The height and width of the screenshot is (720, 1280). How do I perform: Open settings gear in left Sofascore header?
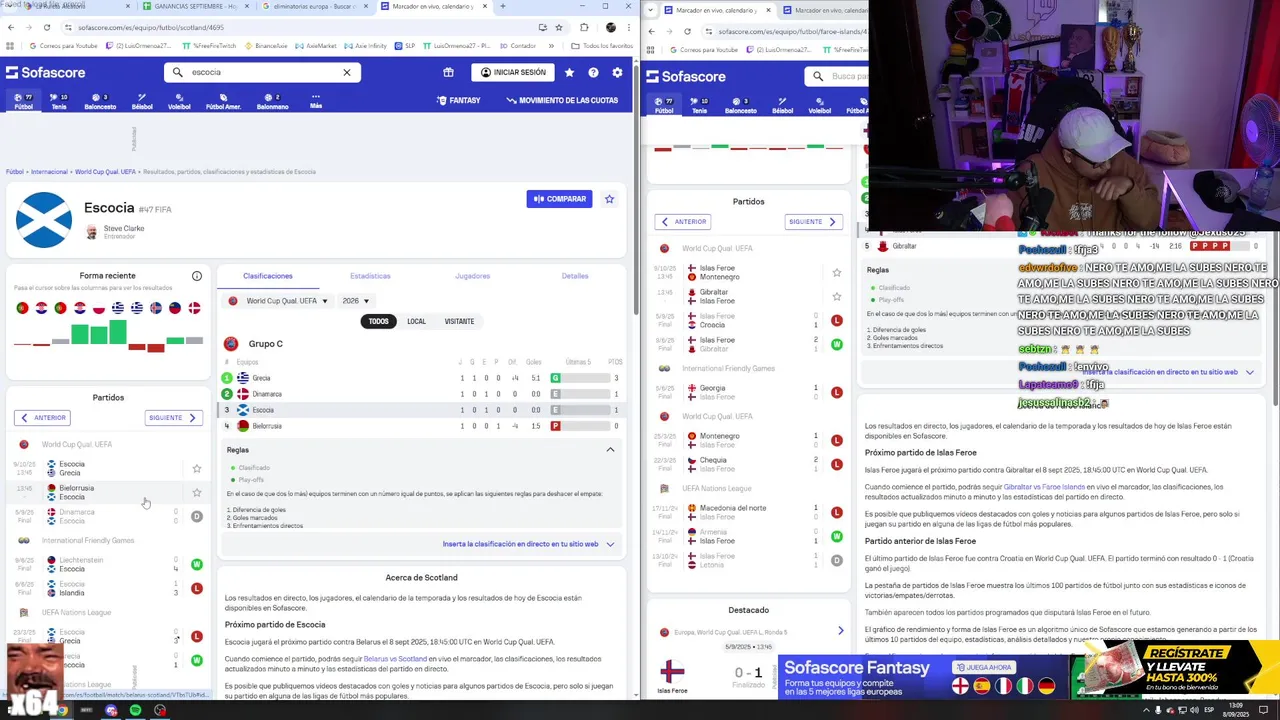[x=617, y=72]
